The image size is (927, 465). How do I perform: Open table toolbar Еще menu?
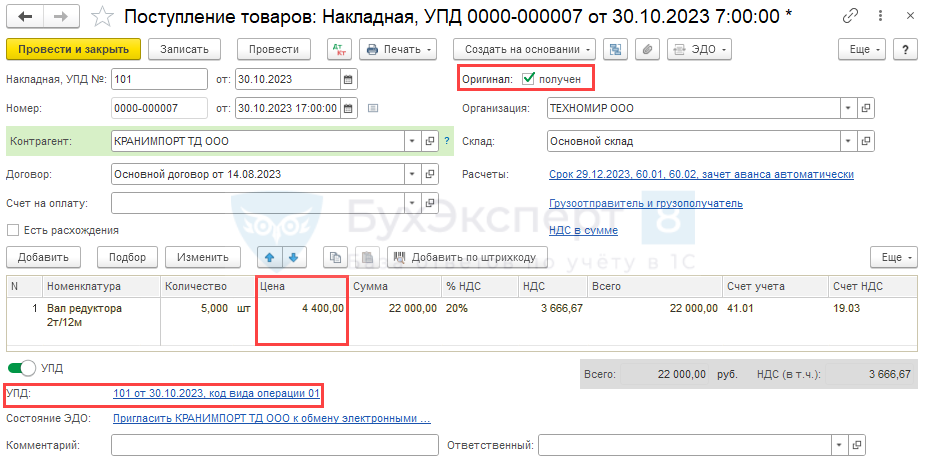pyautogui.click(x=894, y=257)
